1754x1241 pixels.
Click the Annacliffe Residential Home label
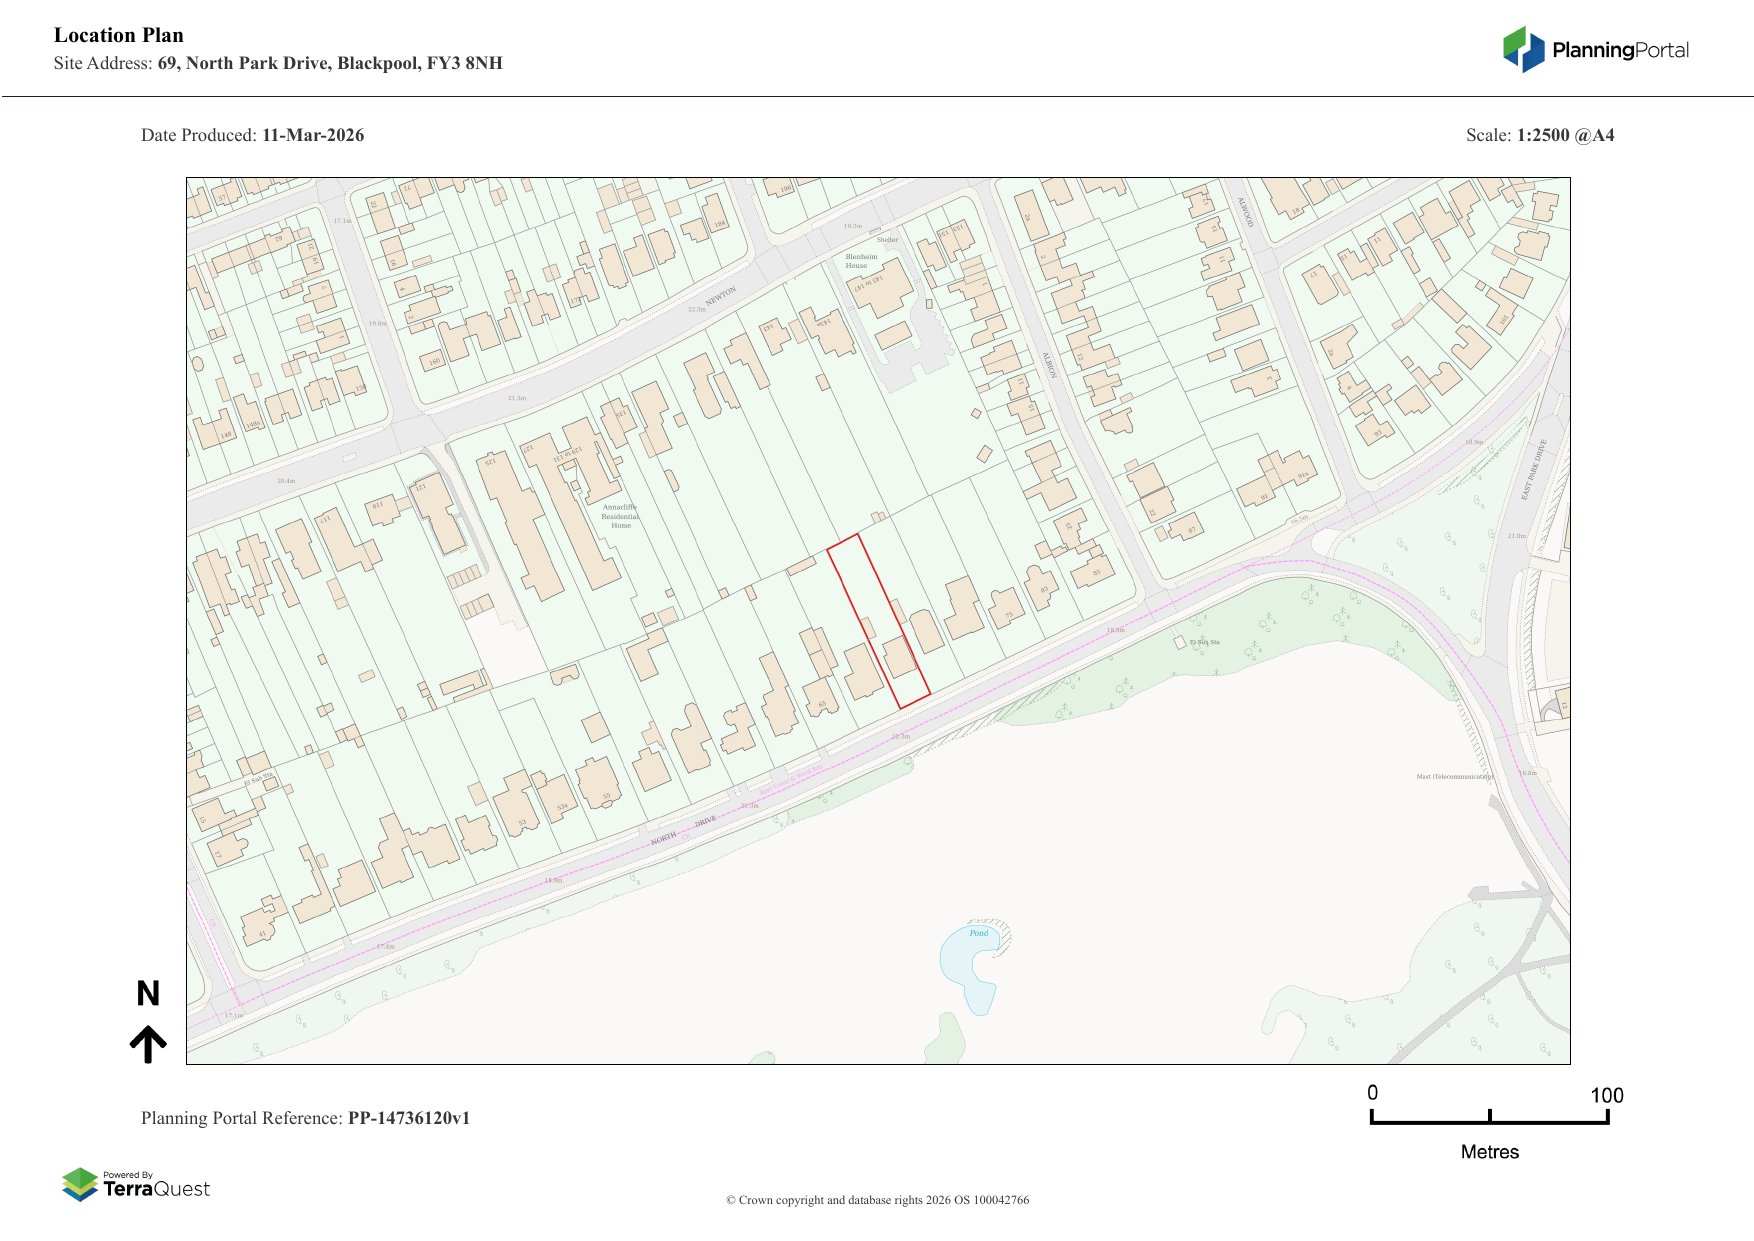coord(620,516)
